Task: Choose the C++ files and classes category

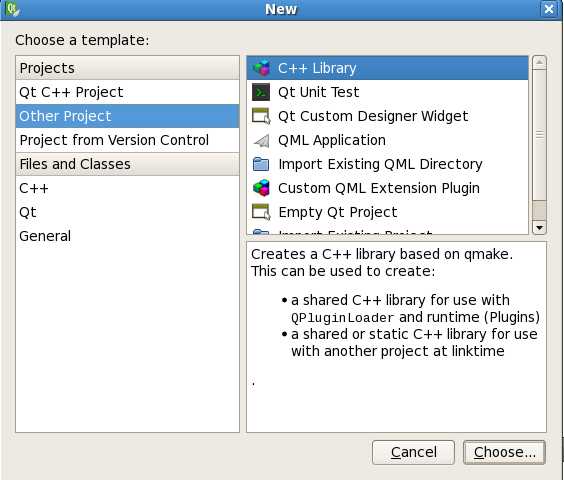Action: (x=127, y=188)
